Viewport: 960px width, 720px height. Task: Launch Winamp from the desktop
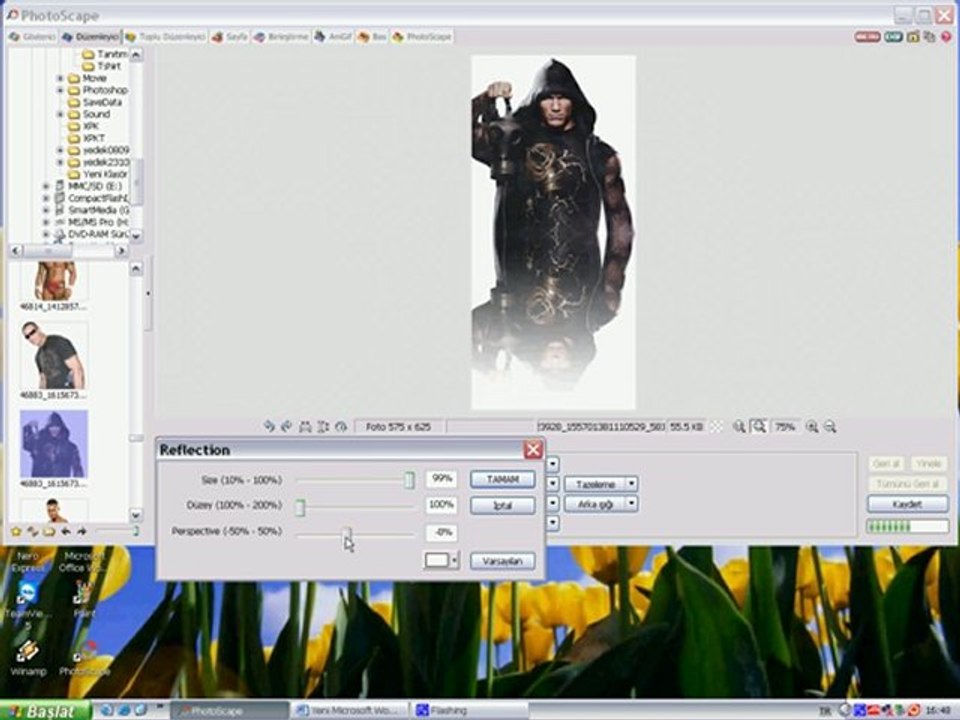pos(26,652)
